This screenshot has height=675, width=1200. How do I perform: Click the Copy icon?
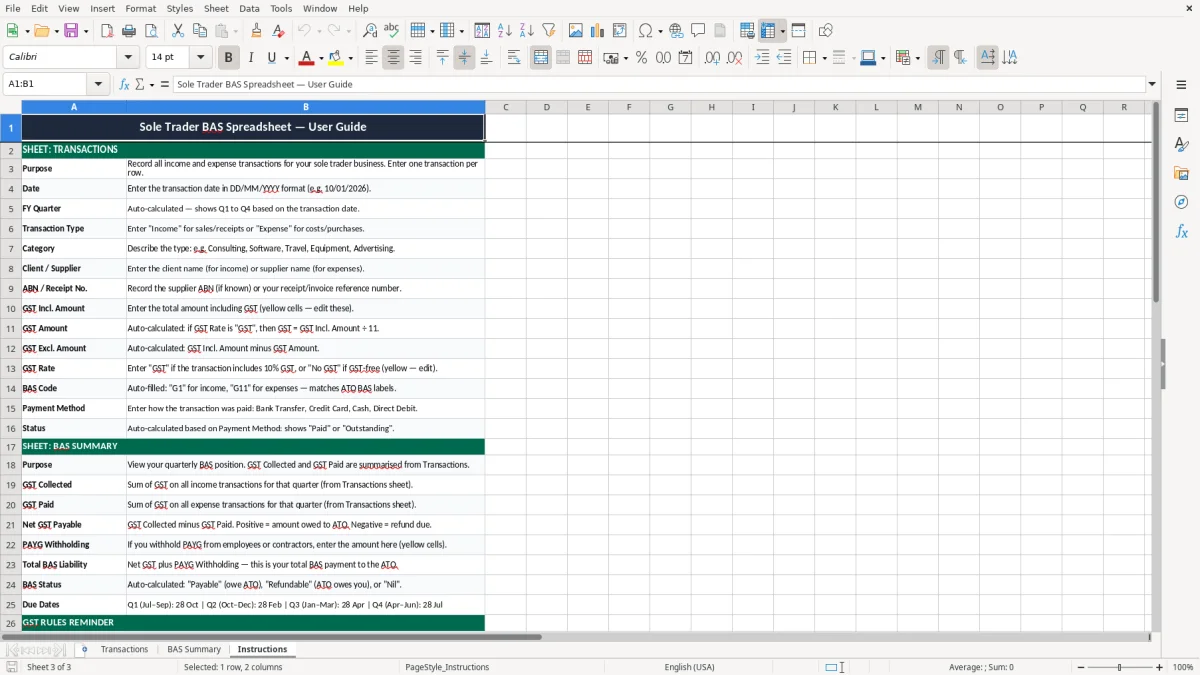click(x=199, y=31)
